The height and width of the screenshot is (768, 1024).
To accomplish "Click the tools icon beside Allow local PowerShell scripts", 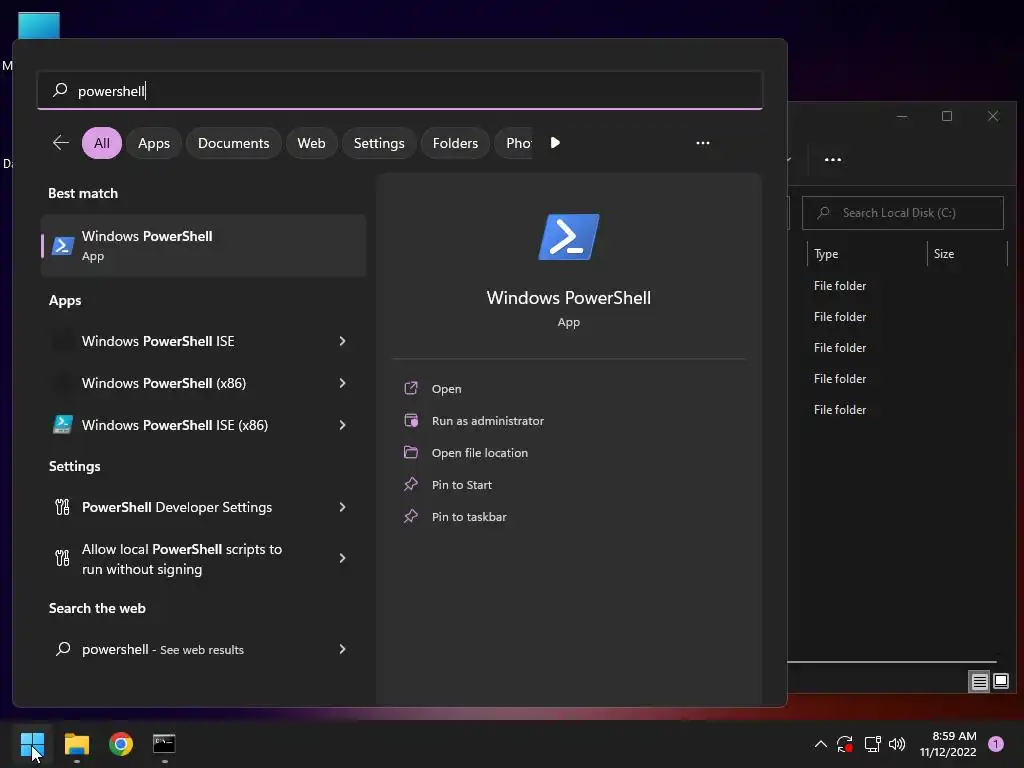I will [62, 558].
